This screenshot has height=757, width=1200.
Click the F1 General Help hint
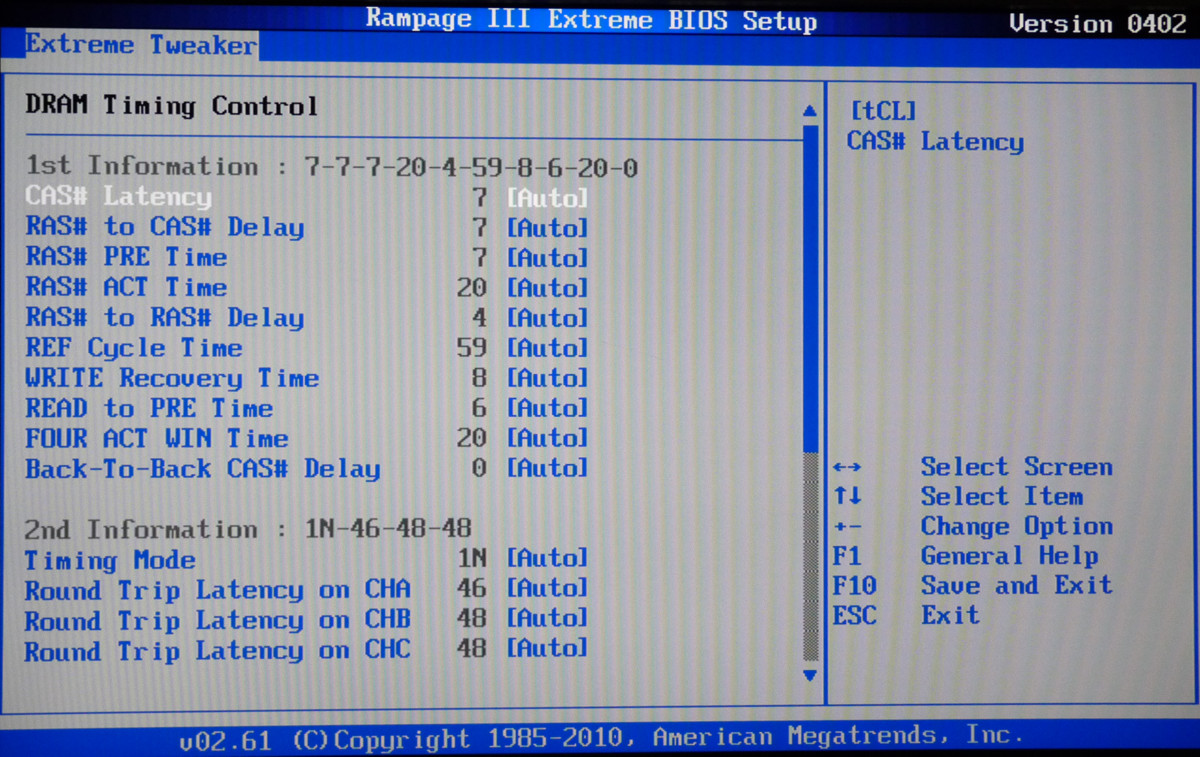pos(965,556)
